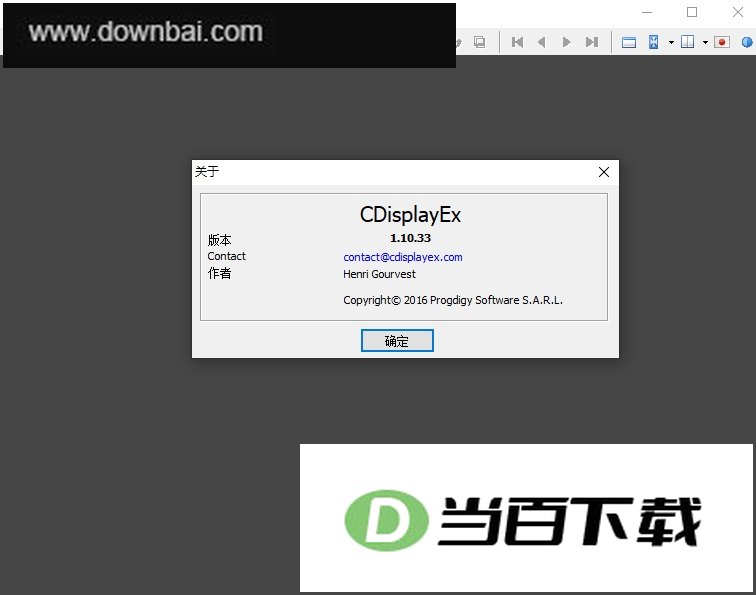
Task: Expand the fit mode dropdown arrow
Action: [x=671, y=42]
